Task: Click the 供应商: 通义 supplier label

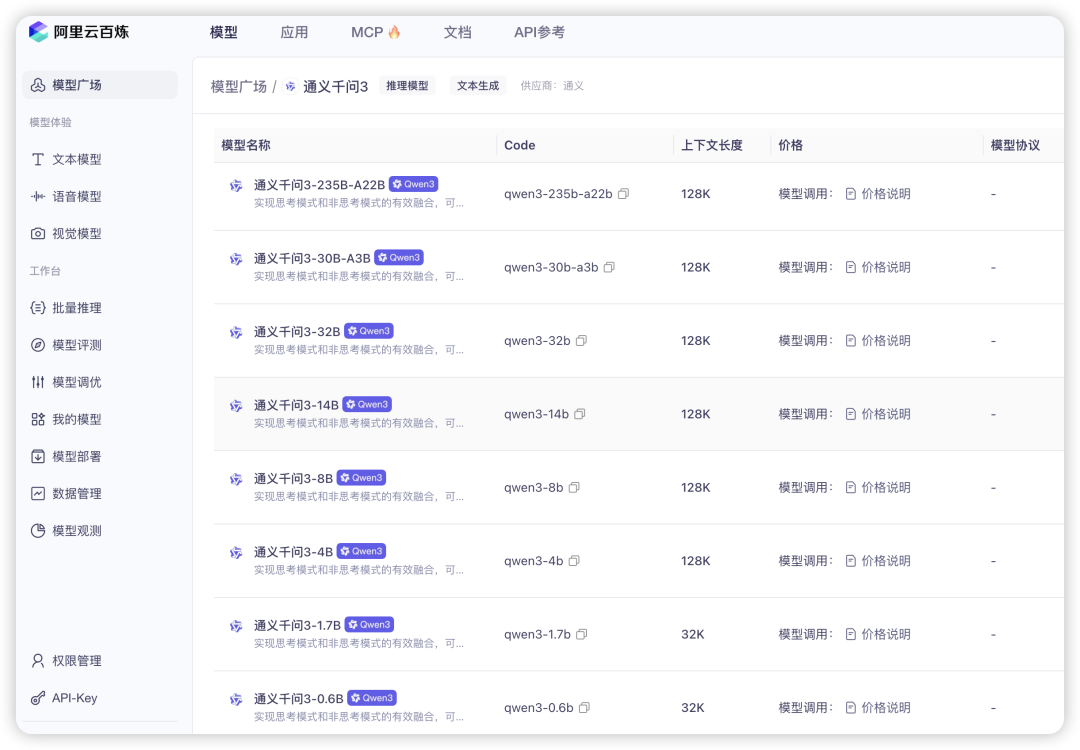Action: pyautogui.click(x=552, y=86)
